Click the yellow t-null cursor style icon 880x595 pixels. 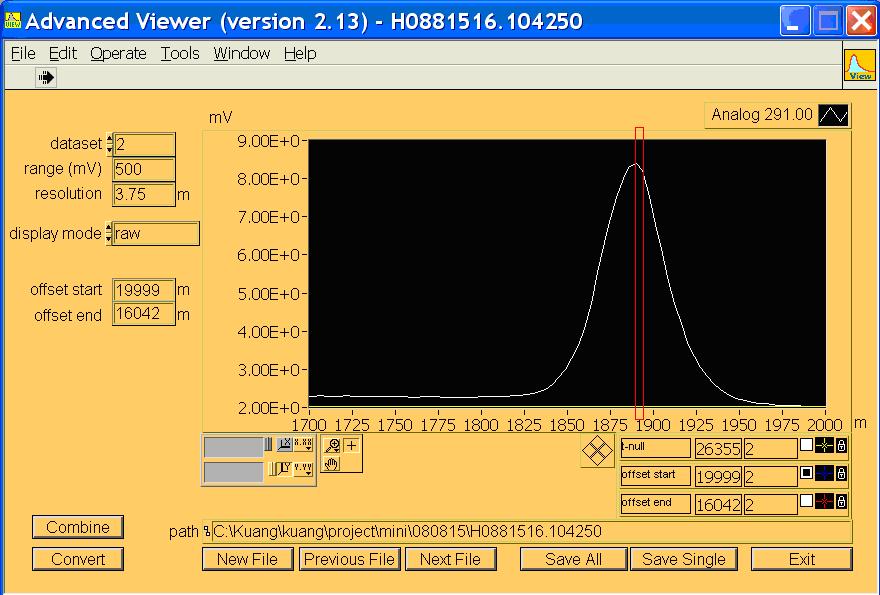click(824, 446)
